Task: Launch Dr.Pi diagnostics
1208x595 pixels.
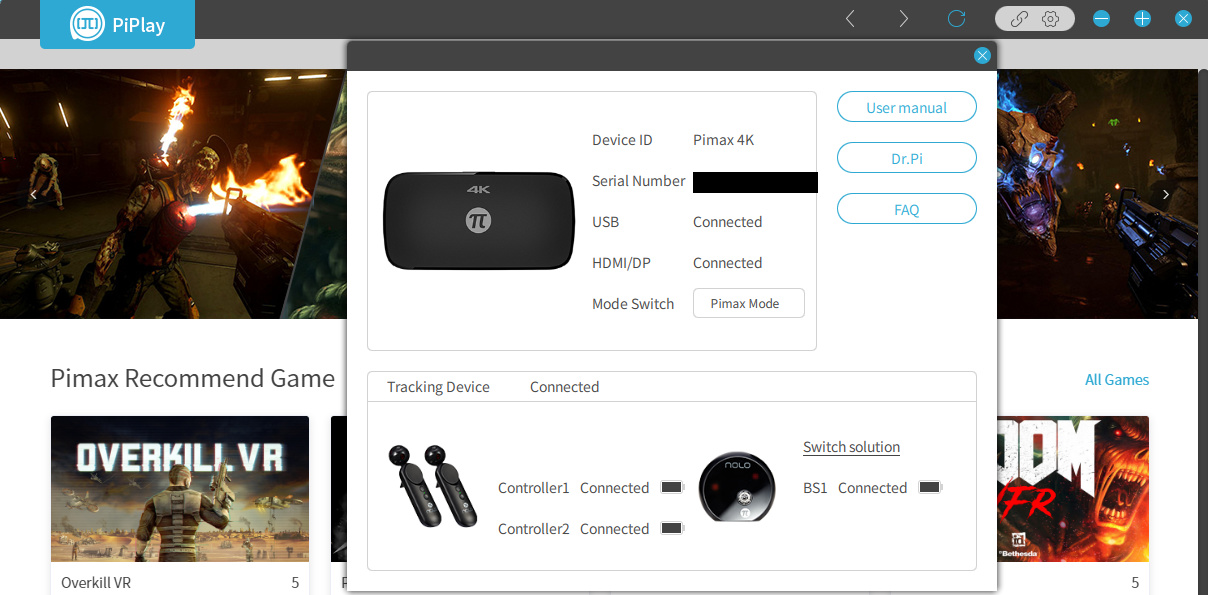Action: tap(906, 158)
